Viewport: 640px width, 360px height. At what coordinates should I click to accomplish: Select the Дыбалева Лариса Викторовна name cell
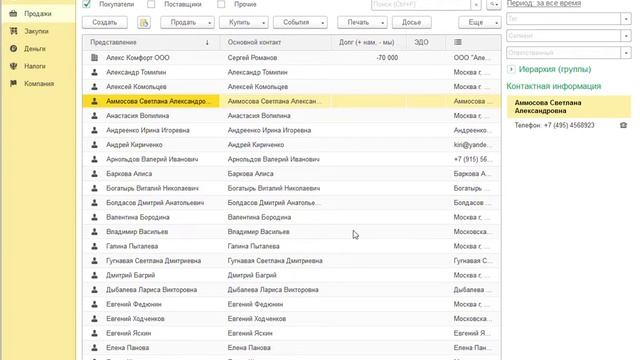tap(151, 290)
